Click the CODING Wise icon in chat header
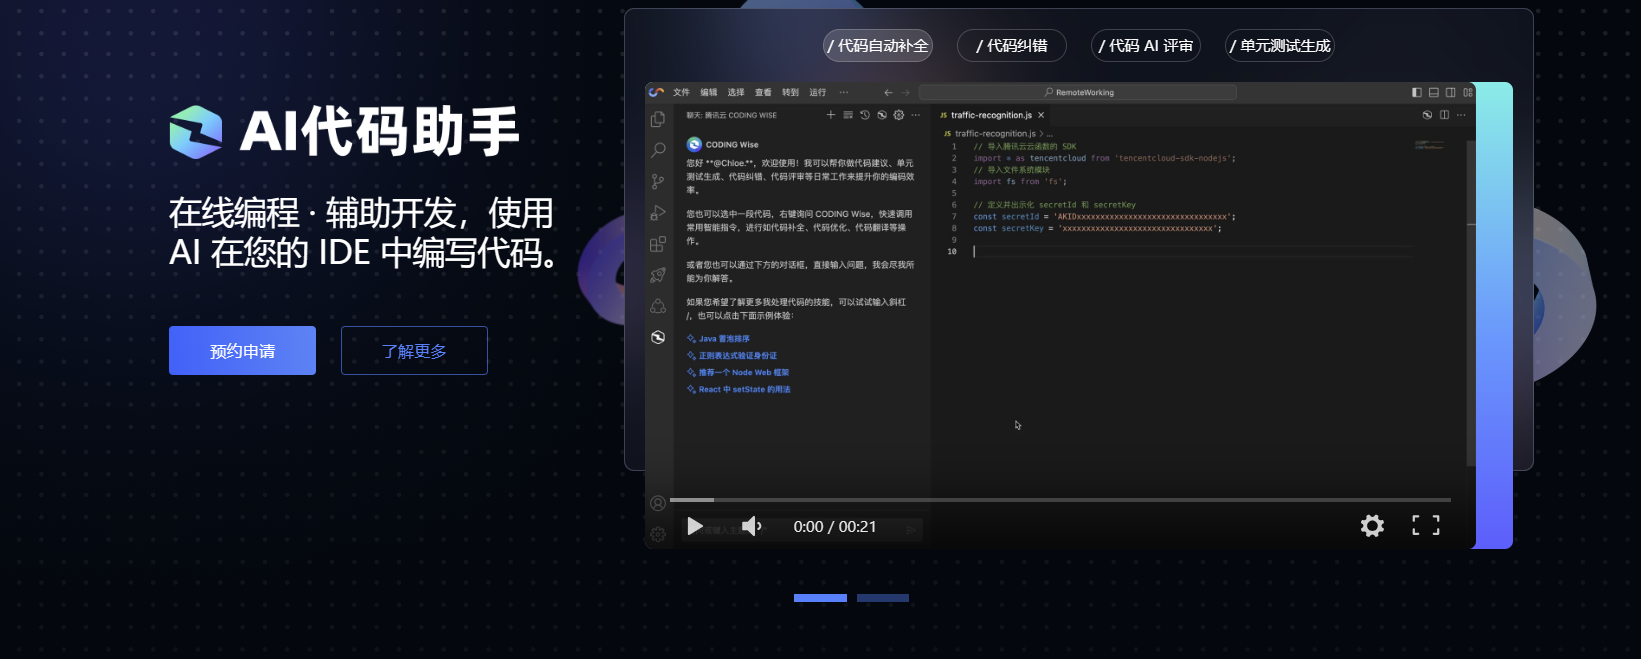Screen dimensions: 1641x659 click(x=882, y=115)
